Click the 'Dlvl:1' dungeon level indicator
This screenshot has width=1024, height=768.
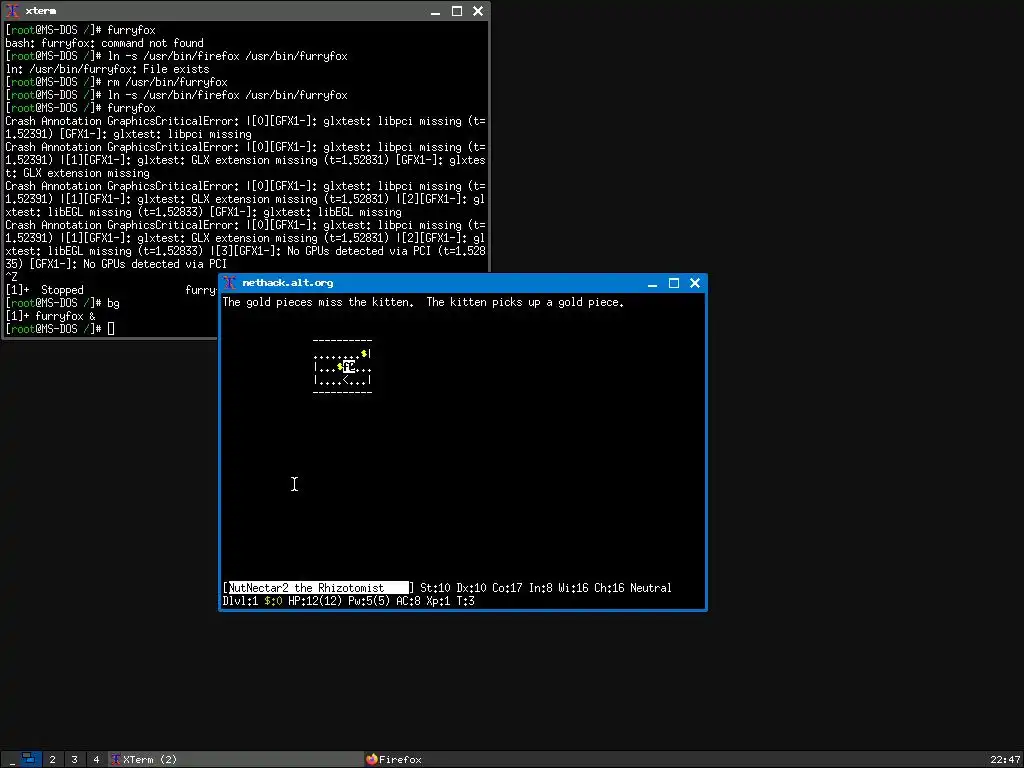(240, 601)
